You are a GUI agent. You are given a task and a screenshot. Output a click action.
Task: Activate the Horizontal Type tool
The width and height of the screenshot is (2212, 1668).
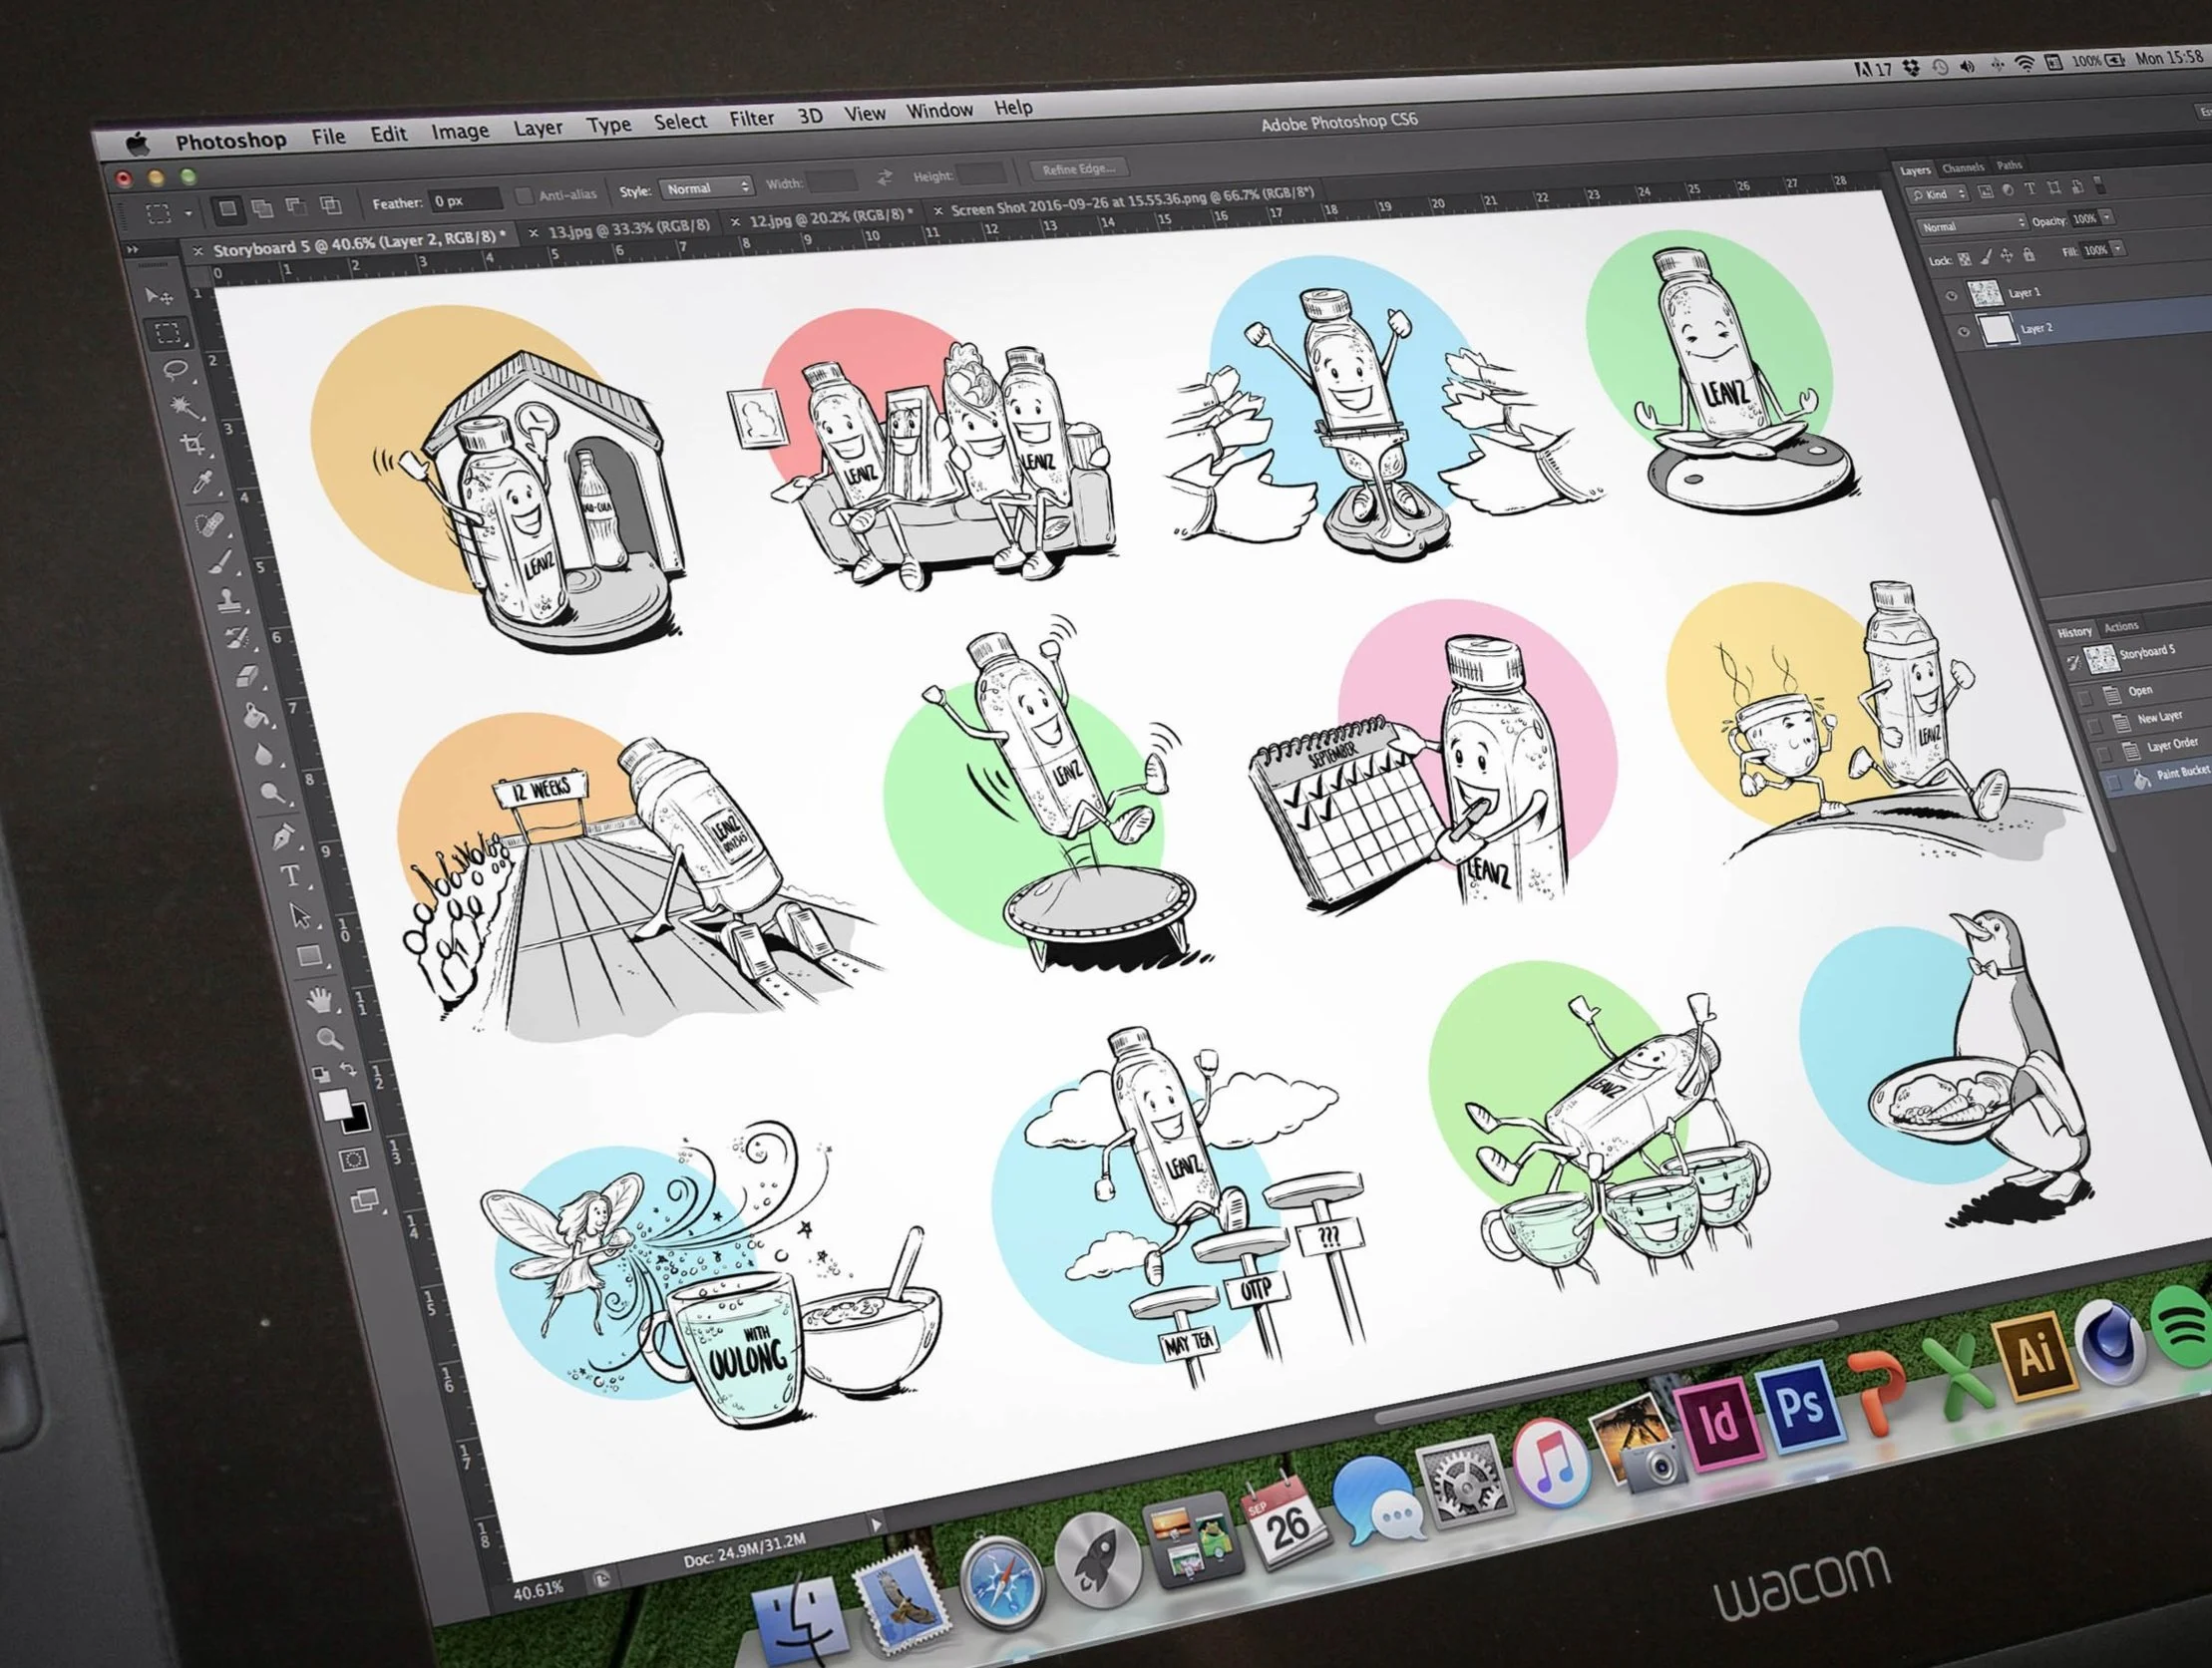pyautogui.click(x=291, y=876)
